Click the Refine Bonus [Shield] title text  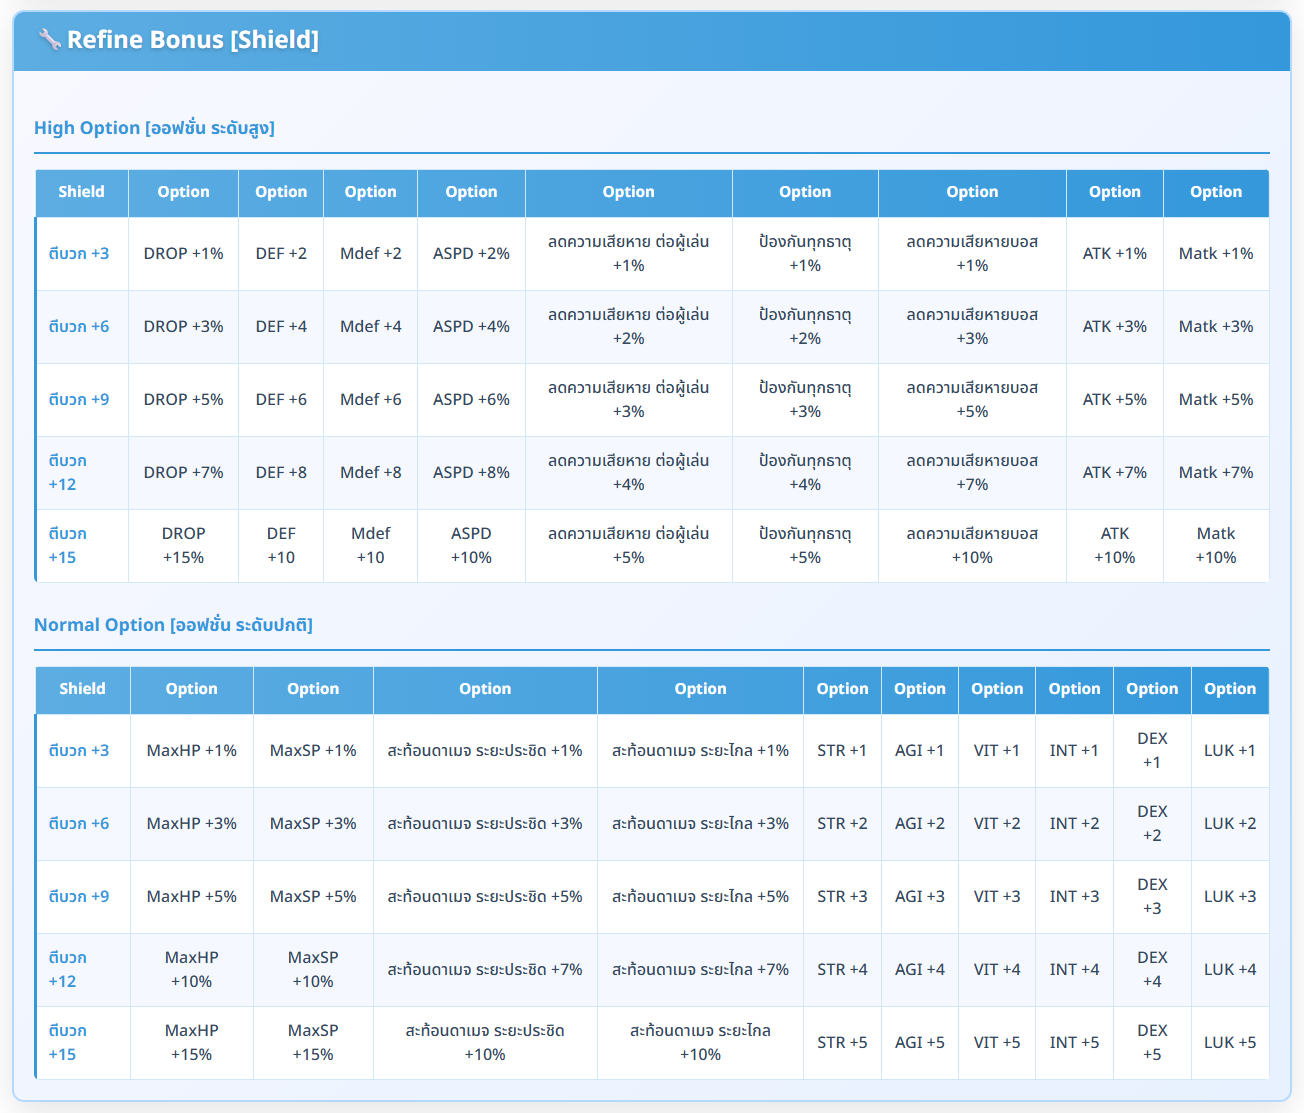[x=192, y=40]
